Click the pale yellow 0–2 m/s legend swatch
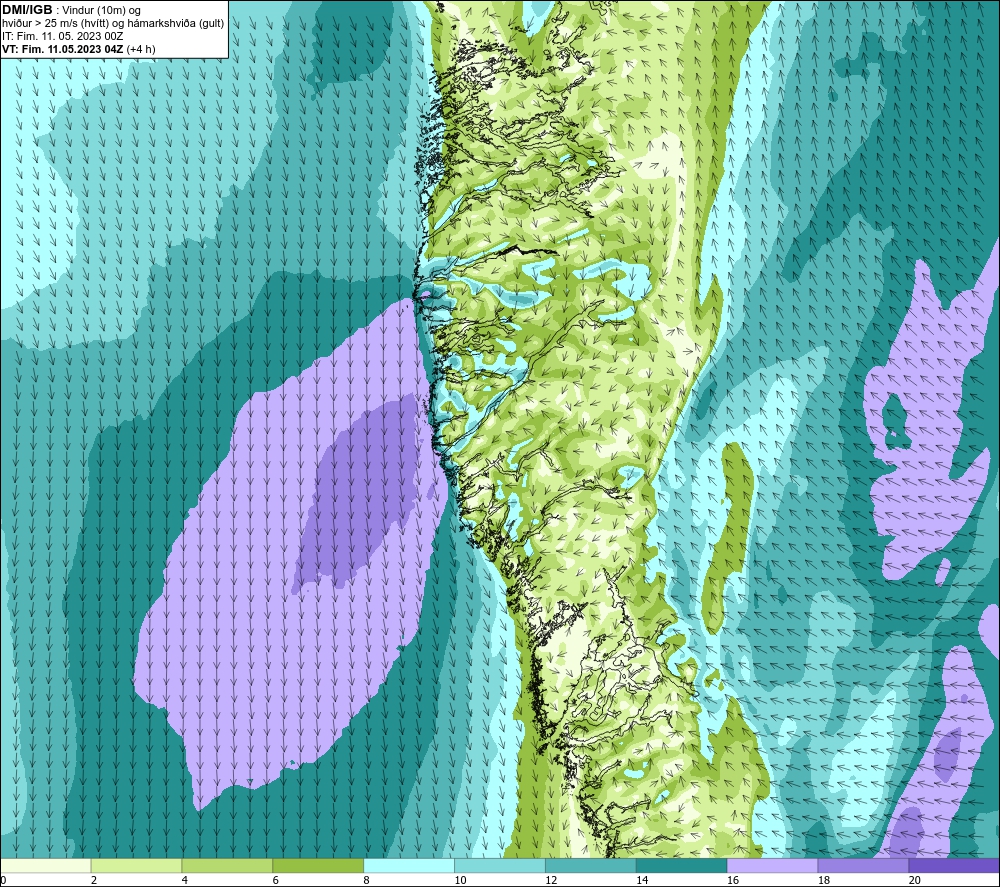Viewport: 1000px width, 887px height. point(46,865)
